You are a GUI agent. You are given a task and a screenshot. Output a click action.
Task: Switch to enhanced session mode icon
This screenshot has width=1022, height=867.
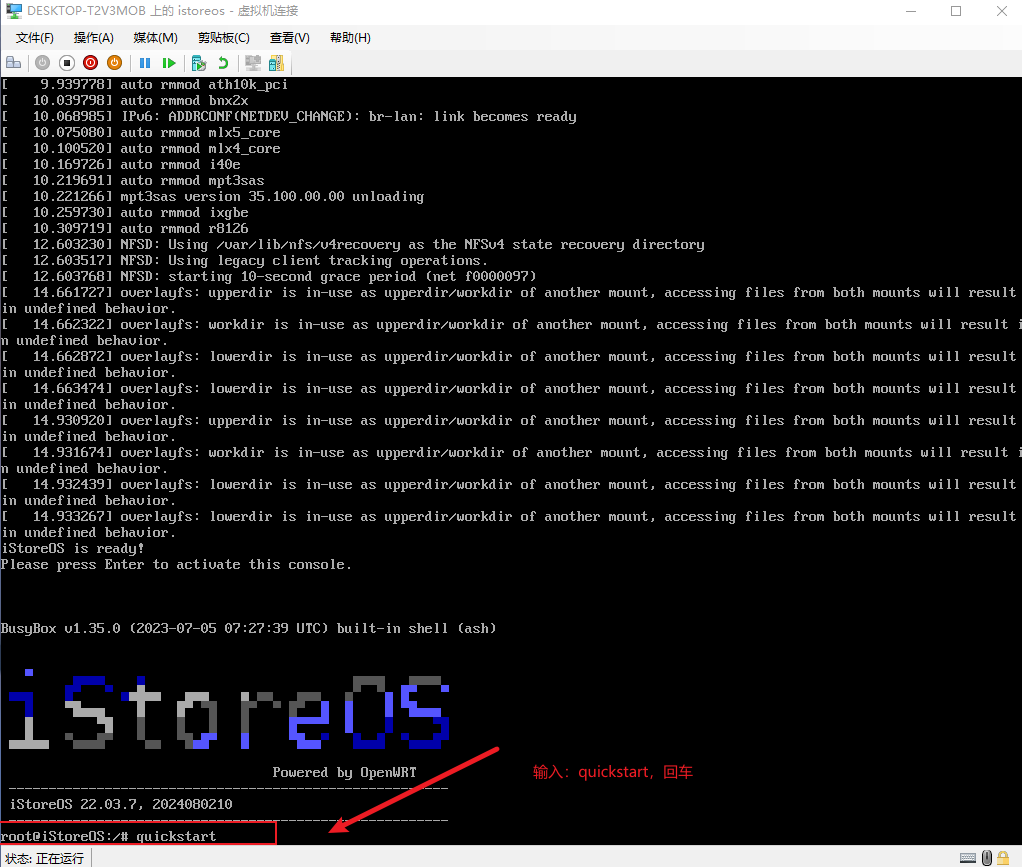(276, 62)
